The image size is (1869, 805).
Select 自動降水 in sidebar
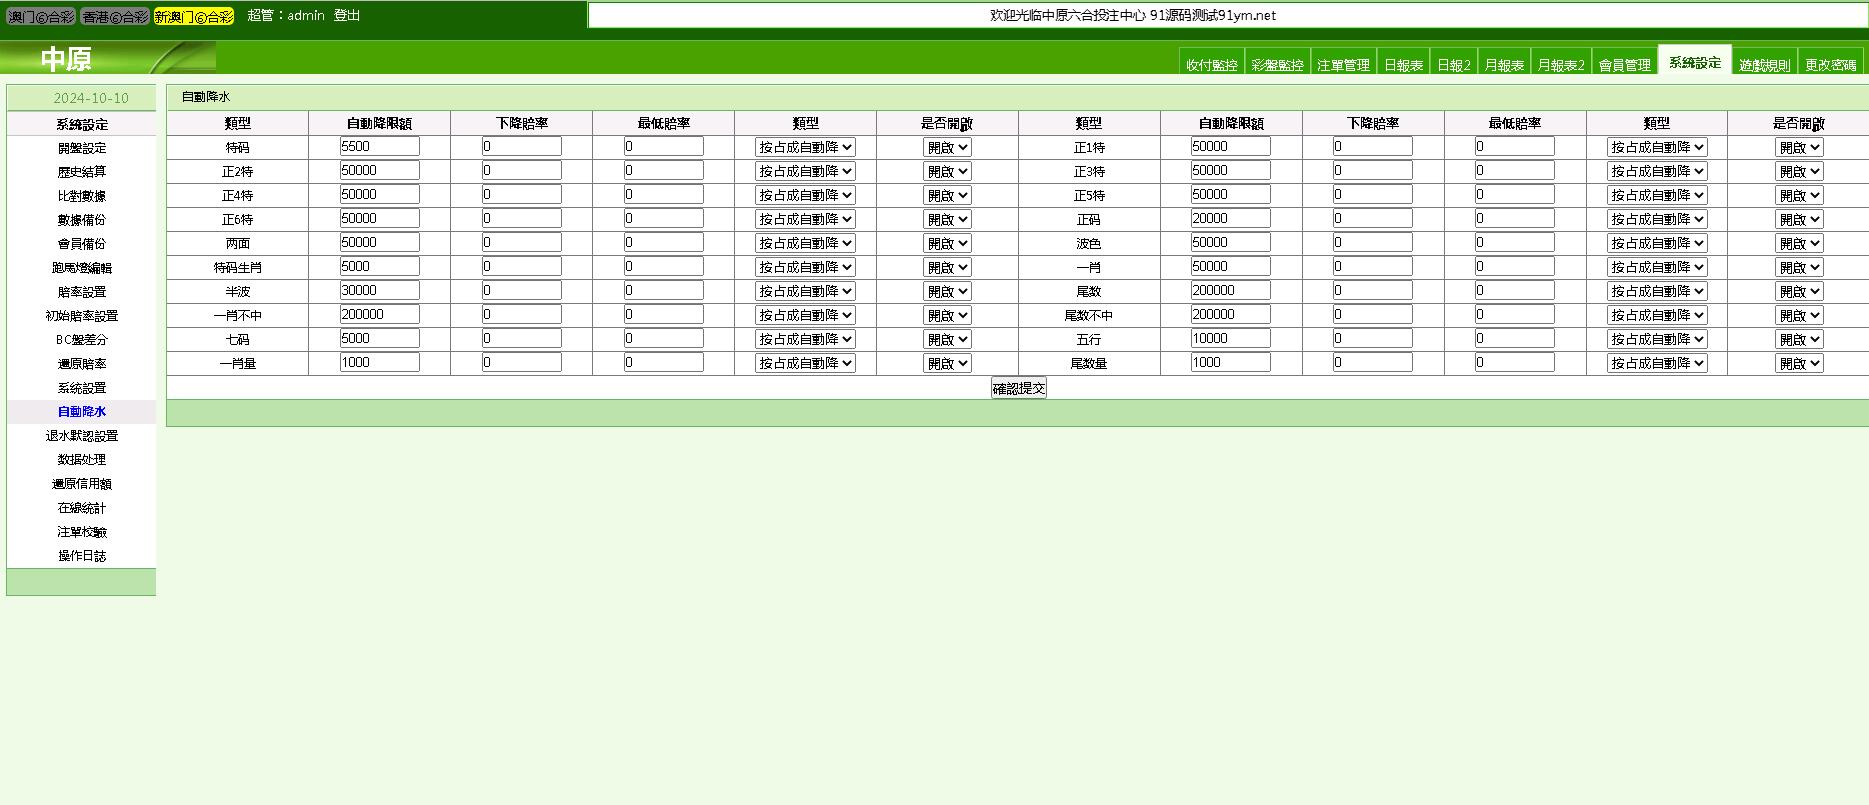pyautogui.click(x=81, y=412)
